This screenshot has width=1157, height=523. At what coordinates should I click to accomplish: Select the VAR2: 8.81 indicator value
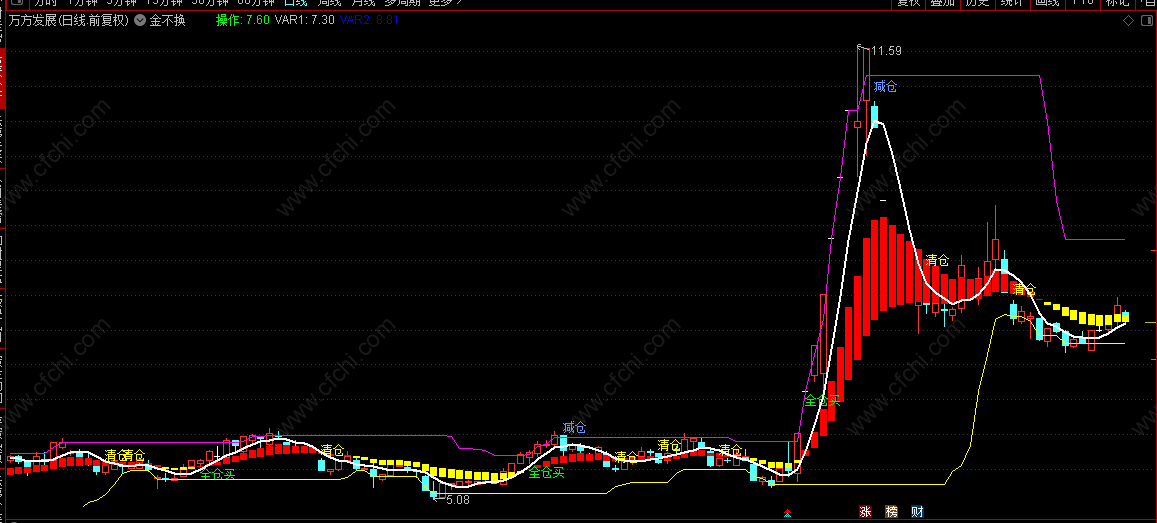pos(368,21)
